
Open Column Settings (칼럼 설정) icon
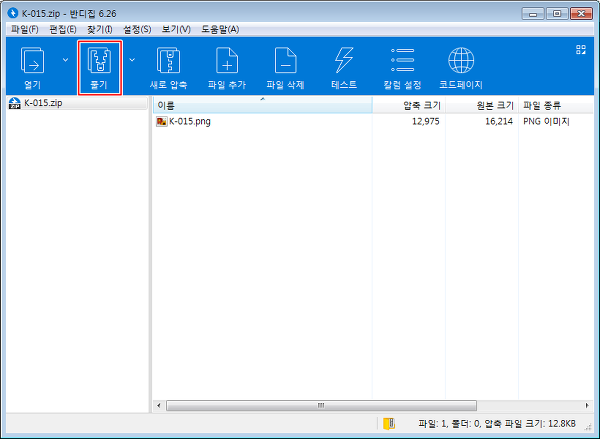402,60
